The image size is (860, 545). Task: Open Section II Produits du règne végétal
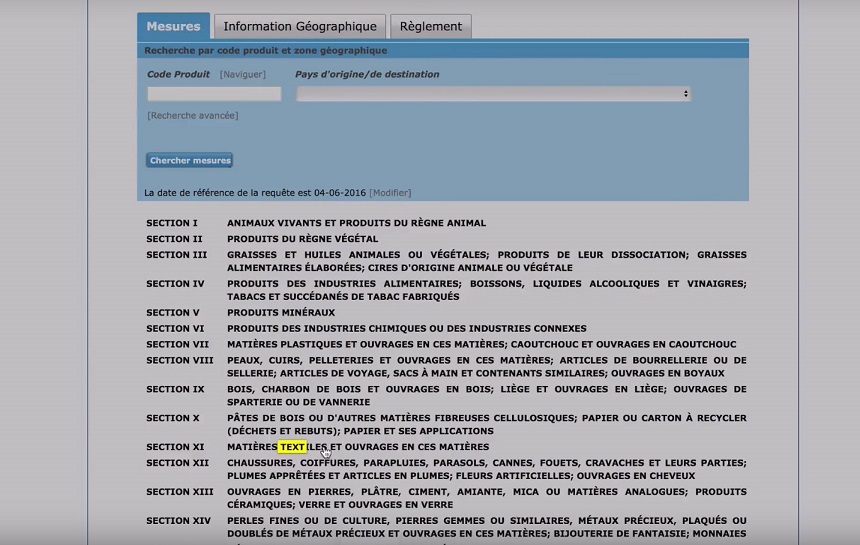302,239
